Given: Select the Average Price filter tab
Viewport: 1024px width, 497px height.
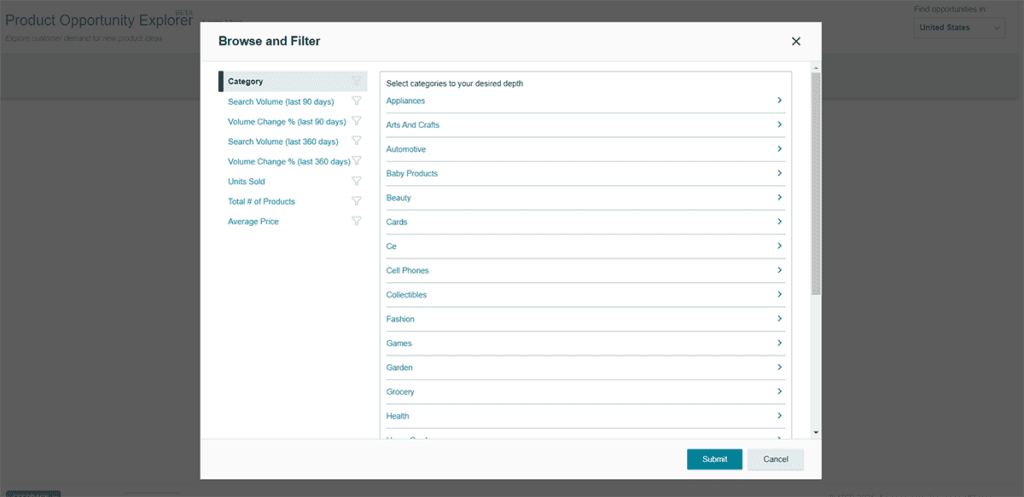Looking at the screenshot, I should [x=253, y=221].
